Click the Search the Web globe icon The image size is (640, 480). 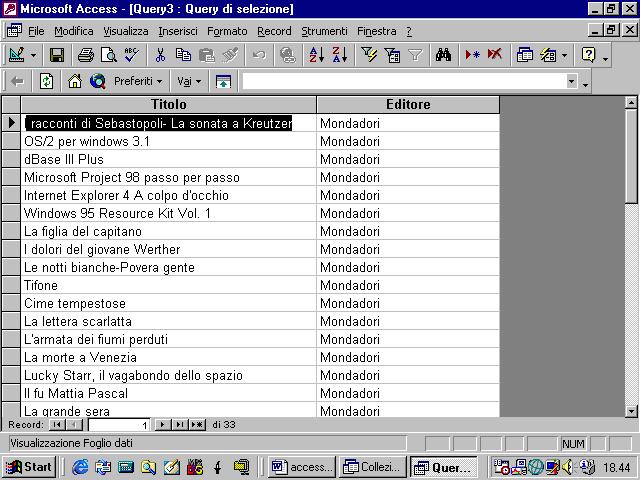[98, 82]
